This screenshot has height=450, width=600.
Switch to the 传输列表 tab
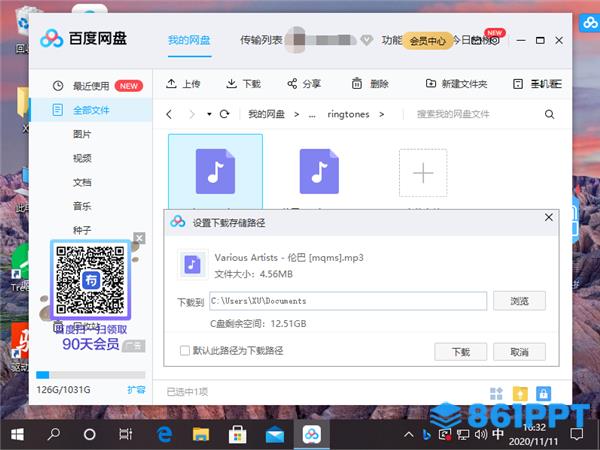(261, 40)
